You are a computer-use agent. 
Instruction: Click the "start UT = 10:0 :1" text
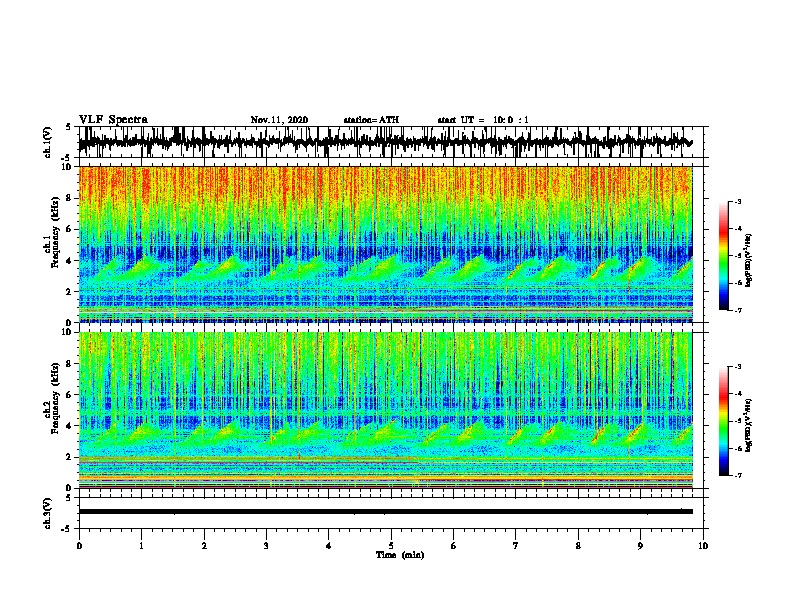483,120
